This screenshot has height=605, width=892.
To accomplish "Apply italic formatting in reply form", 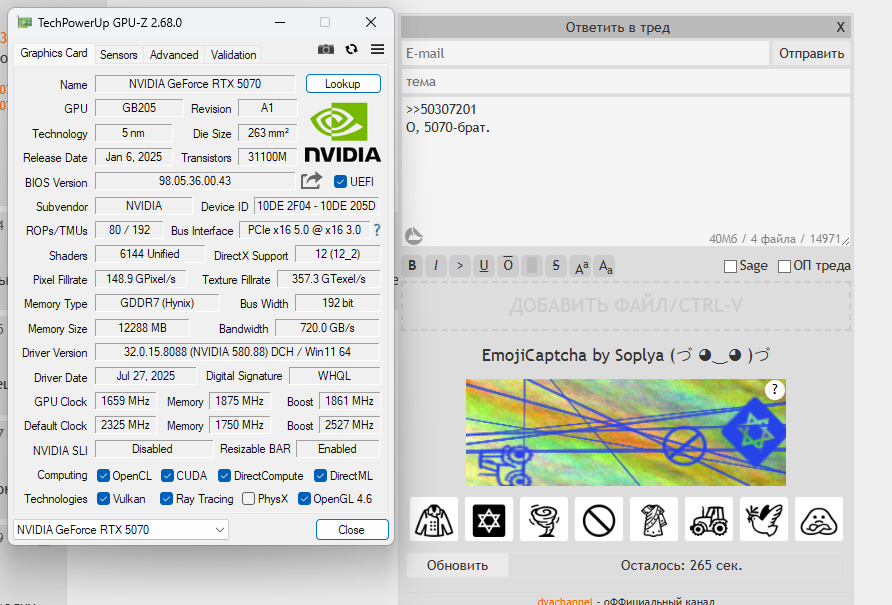I will coord(436,266).
